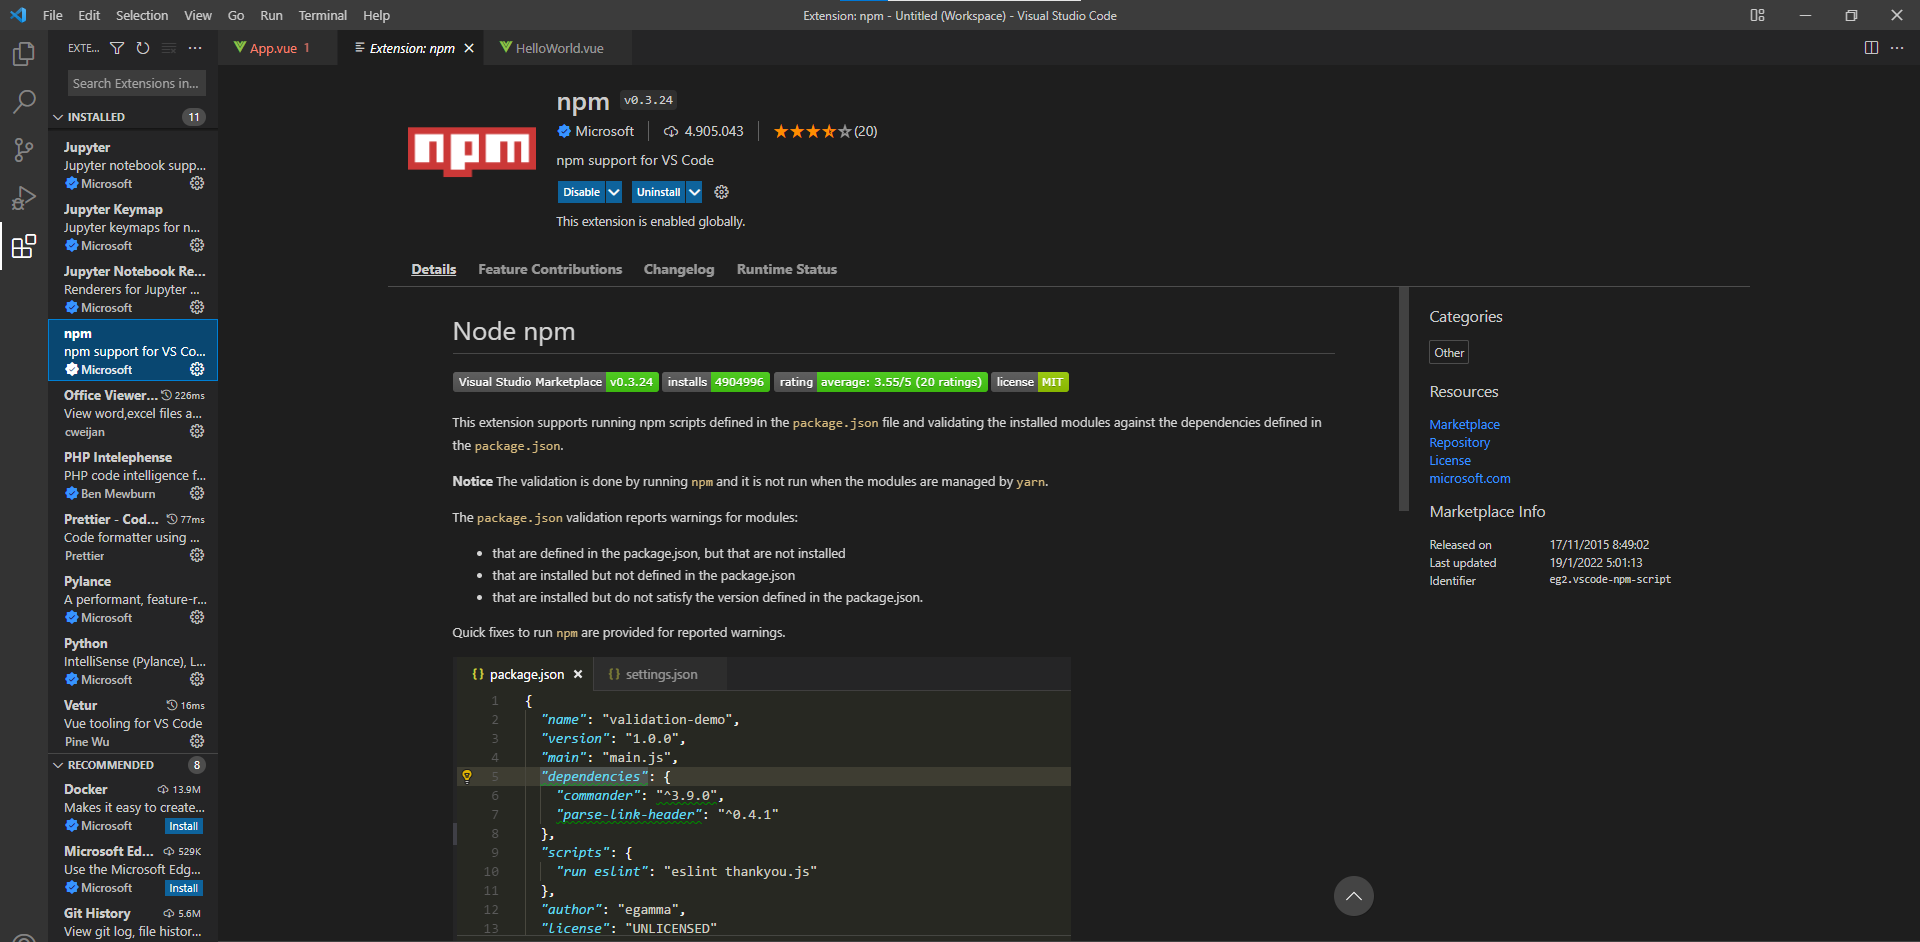The width and height of the screenshot is (1920, 942).
Task: Expand the RECOMMENDED extensions section
Action: [x=58, y=764]
